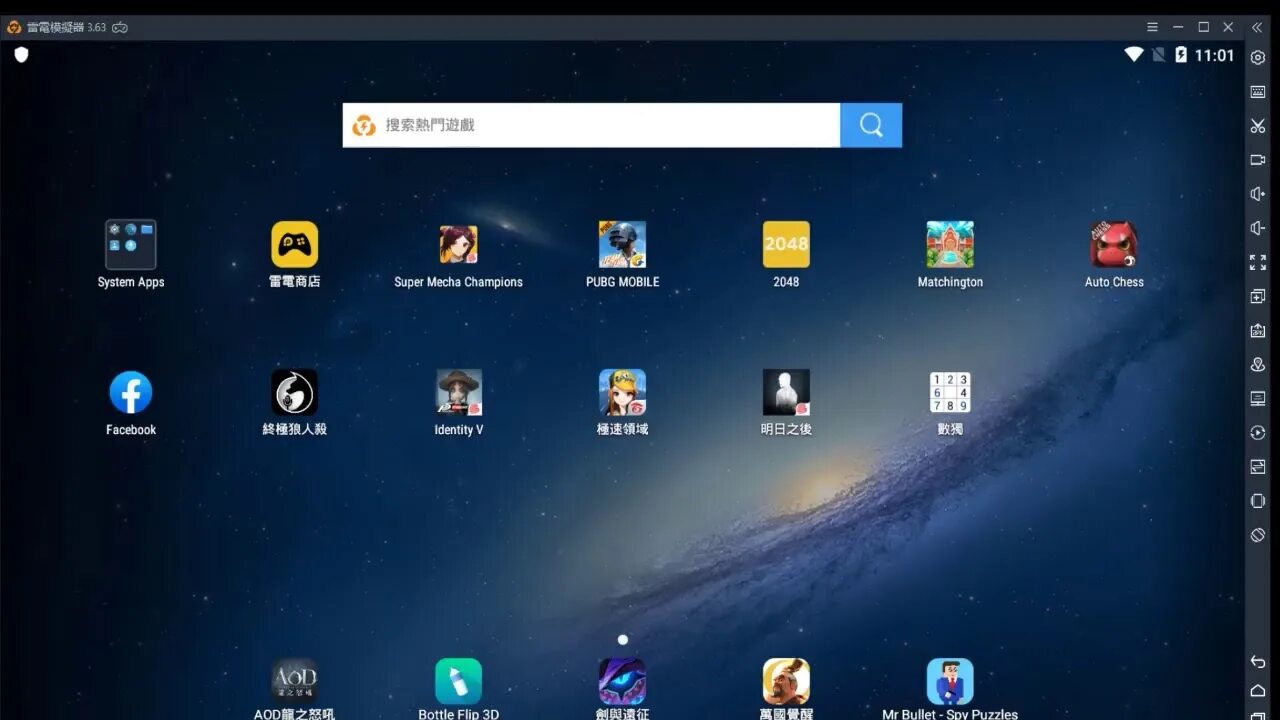Open emulator settings gear in sidebar
The image size is (1280, 720).
click(x=1258, y=58)
